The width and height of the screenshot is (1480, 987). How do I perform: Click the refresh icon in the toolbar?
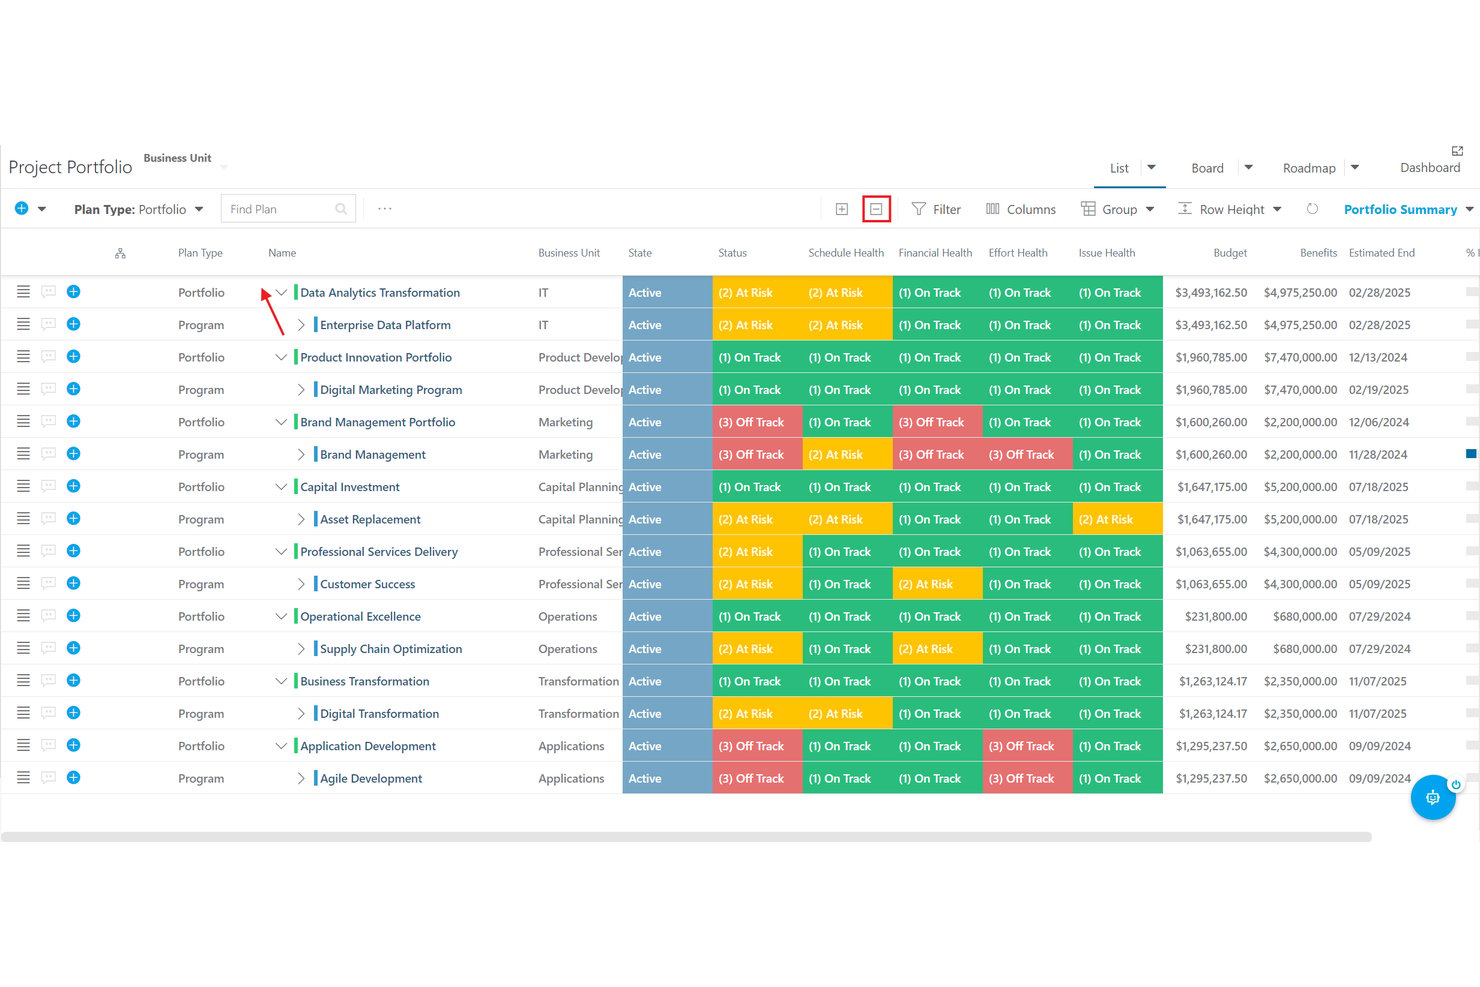click(x=1312, y=209)
